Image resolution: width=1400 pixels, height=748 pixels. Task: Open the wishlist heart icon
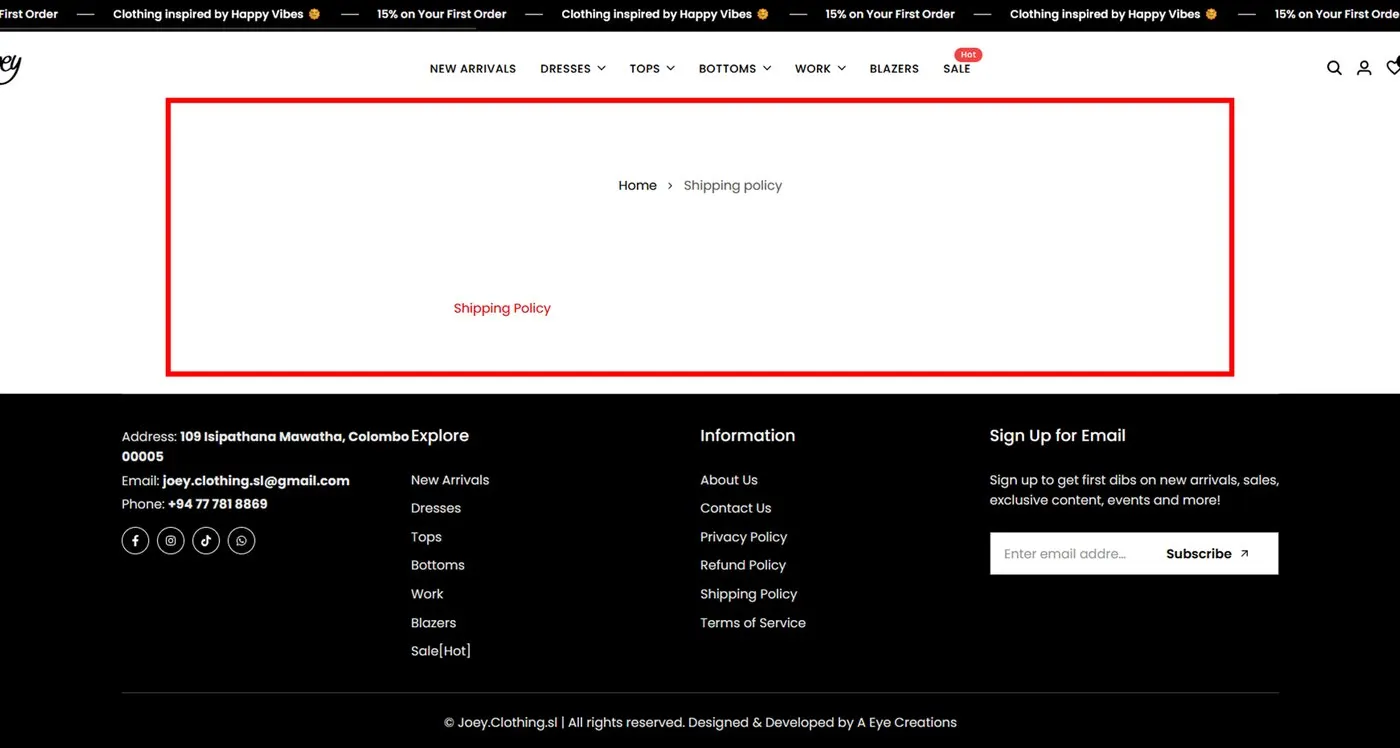coord(1393,68)
